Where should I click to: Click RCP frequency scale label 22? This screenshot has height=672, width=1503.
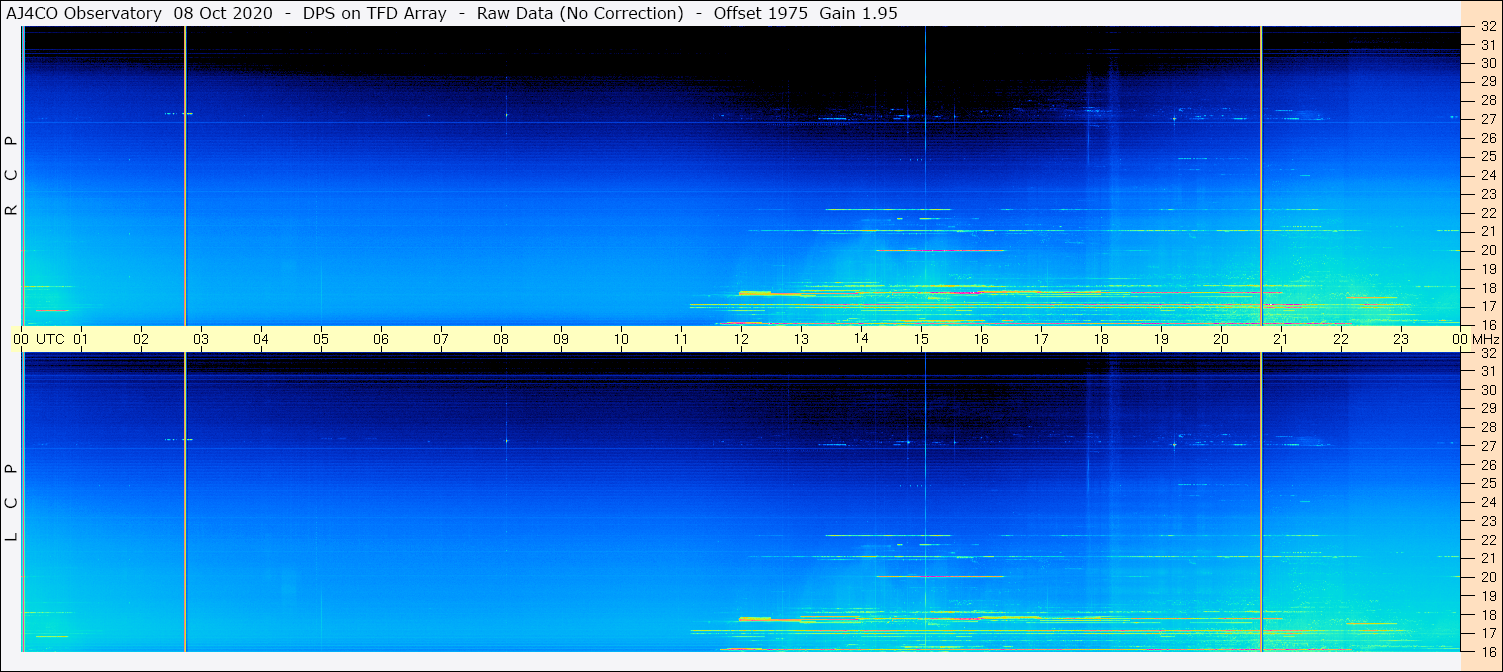click(x=1487, y=213)
